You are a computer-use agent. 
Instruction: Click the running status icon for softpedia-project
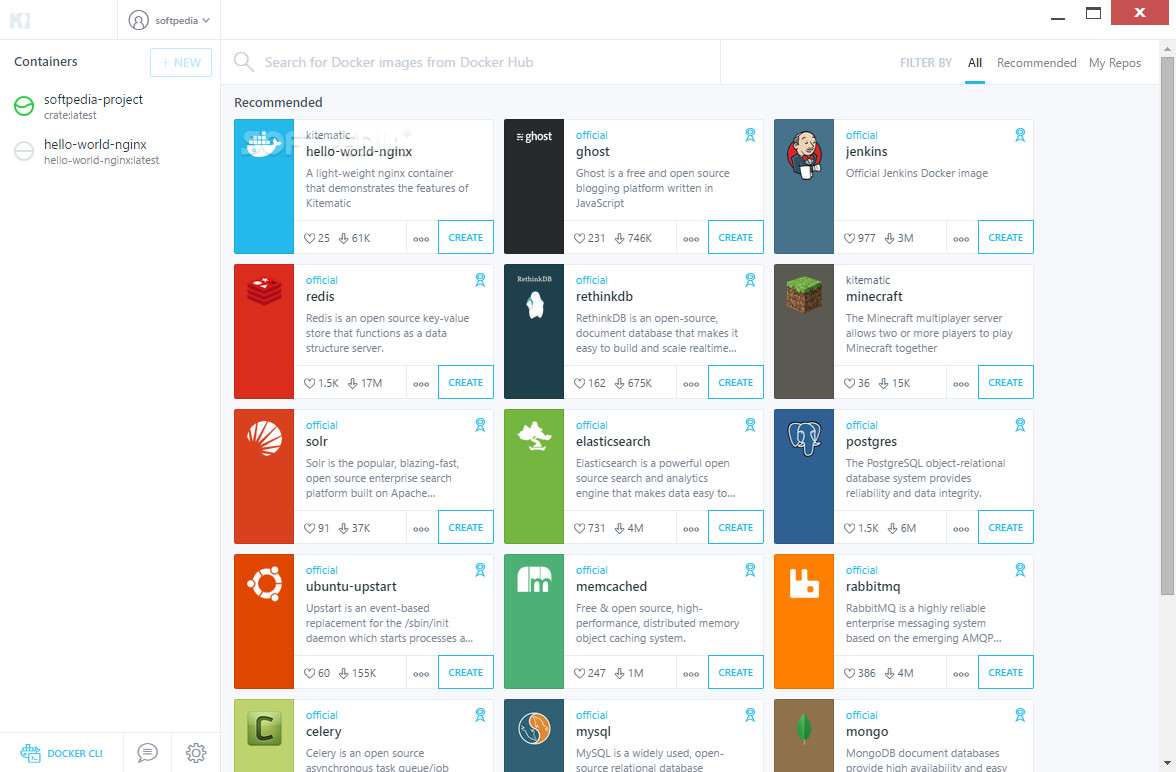coord(24,107)
